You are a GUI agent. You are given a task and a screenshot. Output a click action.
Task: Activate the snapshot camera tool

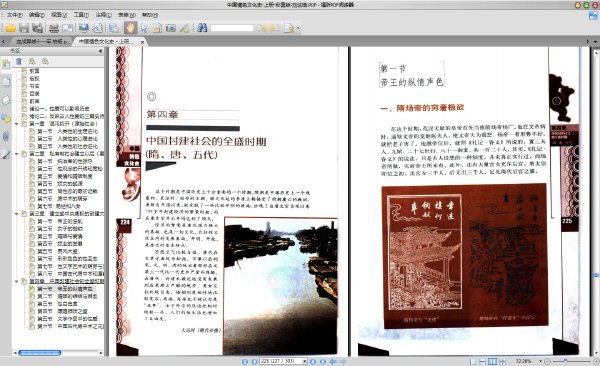pos(171,28)
